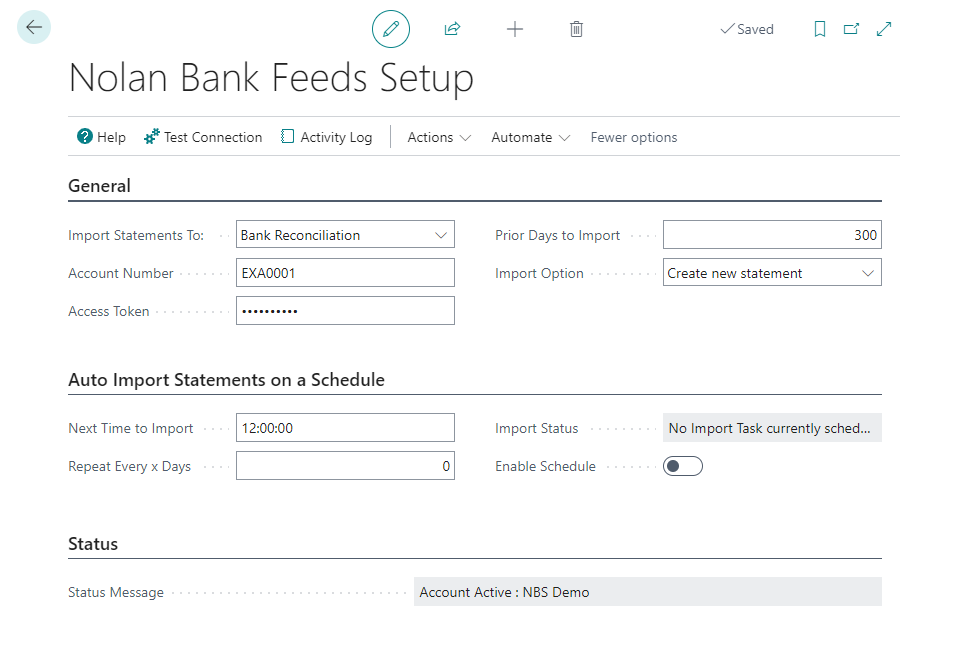Click the share icon
This screenshot has height=657, width=967.
[x=452, y=29]
